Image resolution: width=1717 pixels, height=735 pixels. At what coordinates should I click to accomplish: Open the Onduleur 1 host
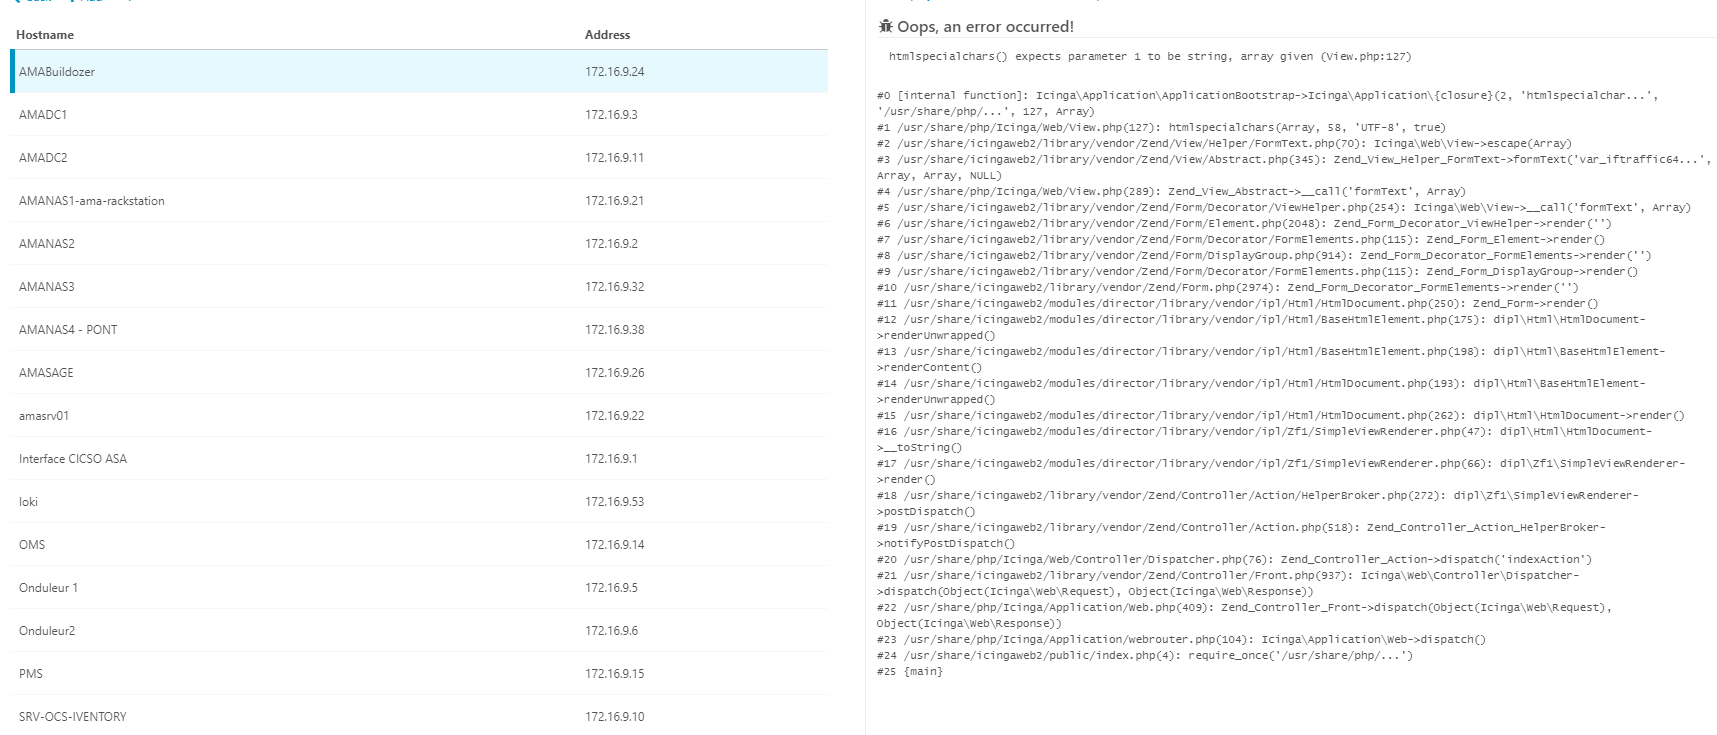[419, 588]
